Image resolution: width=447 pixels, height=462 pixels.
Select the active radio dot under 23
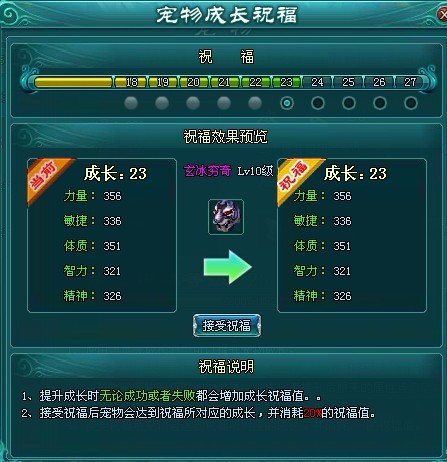(287, 103)
